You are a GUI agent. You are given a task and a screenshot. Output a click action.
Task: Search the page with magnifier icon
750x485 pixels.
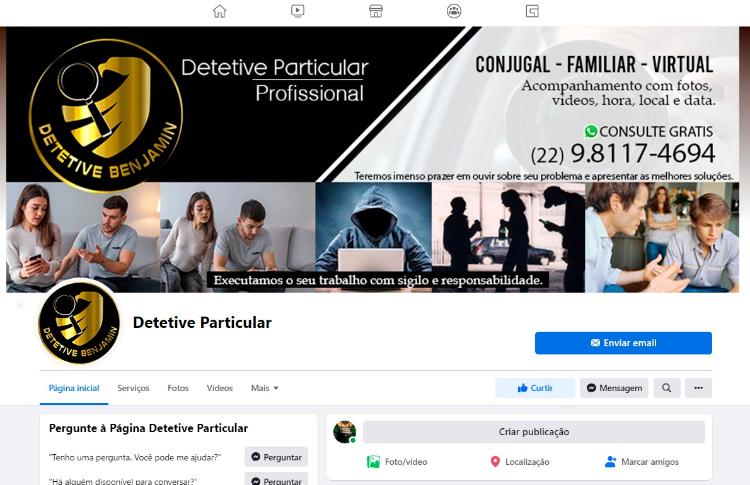[x=666, y=388]
